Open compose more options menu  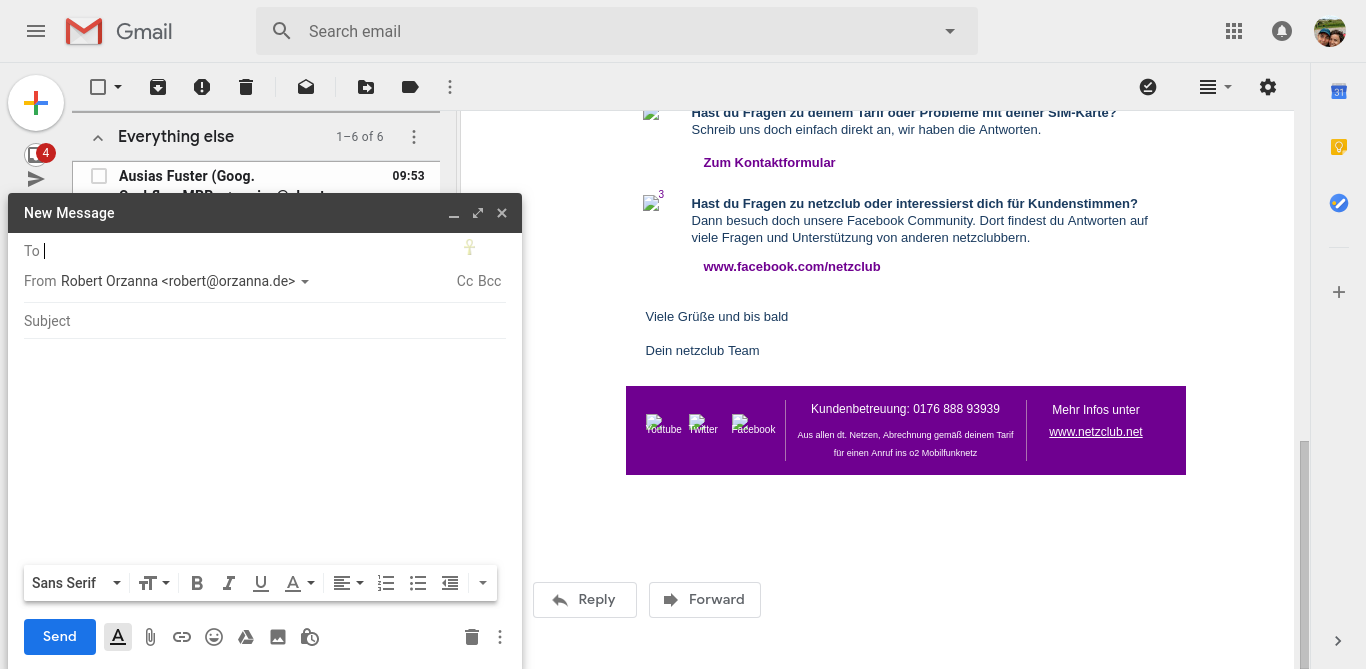(500, 637)
